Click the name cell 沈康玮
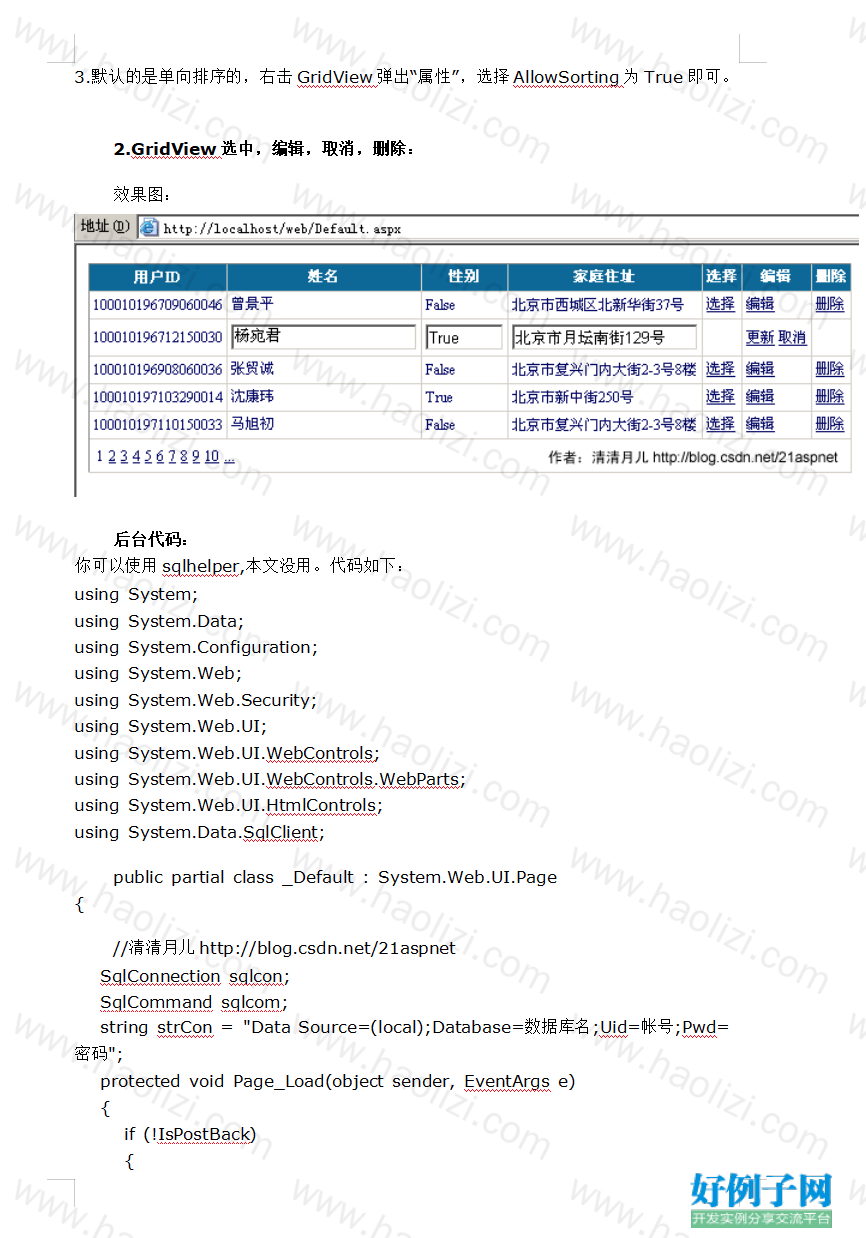The width and height of the screenshot is (866, 1238). pos(252,397)
